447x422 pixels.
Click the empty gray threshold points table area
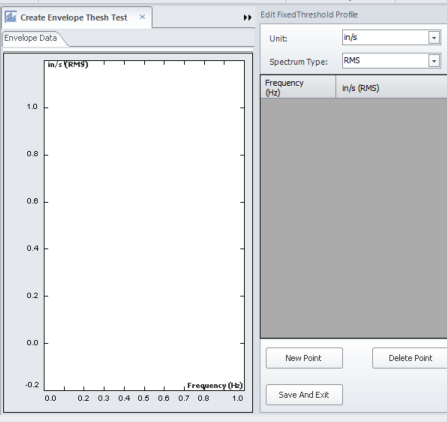click(354, 218)
